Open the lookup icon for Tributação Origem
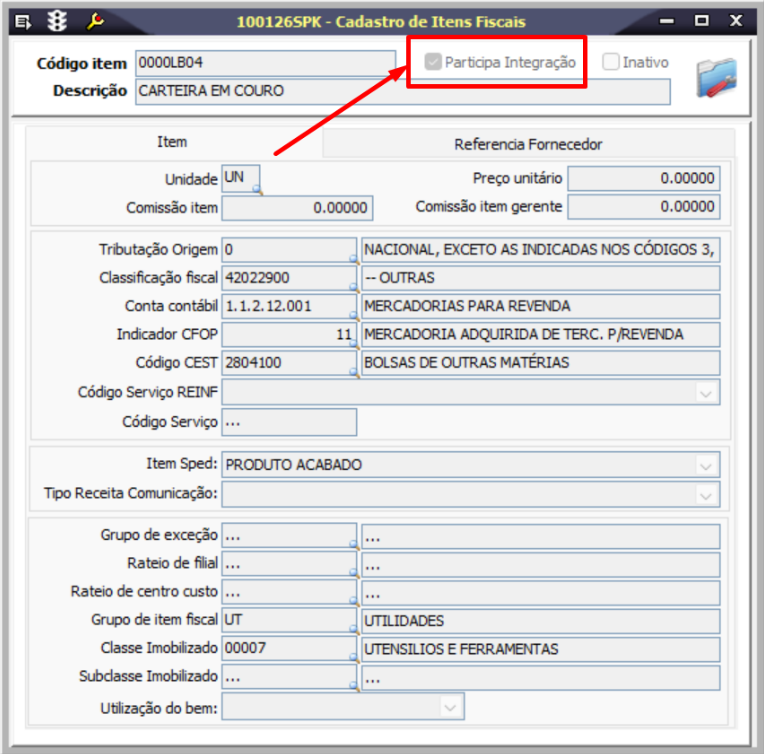 [354, 259]
